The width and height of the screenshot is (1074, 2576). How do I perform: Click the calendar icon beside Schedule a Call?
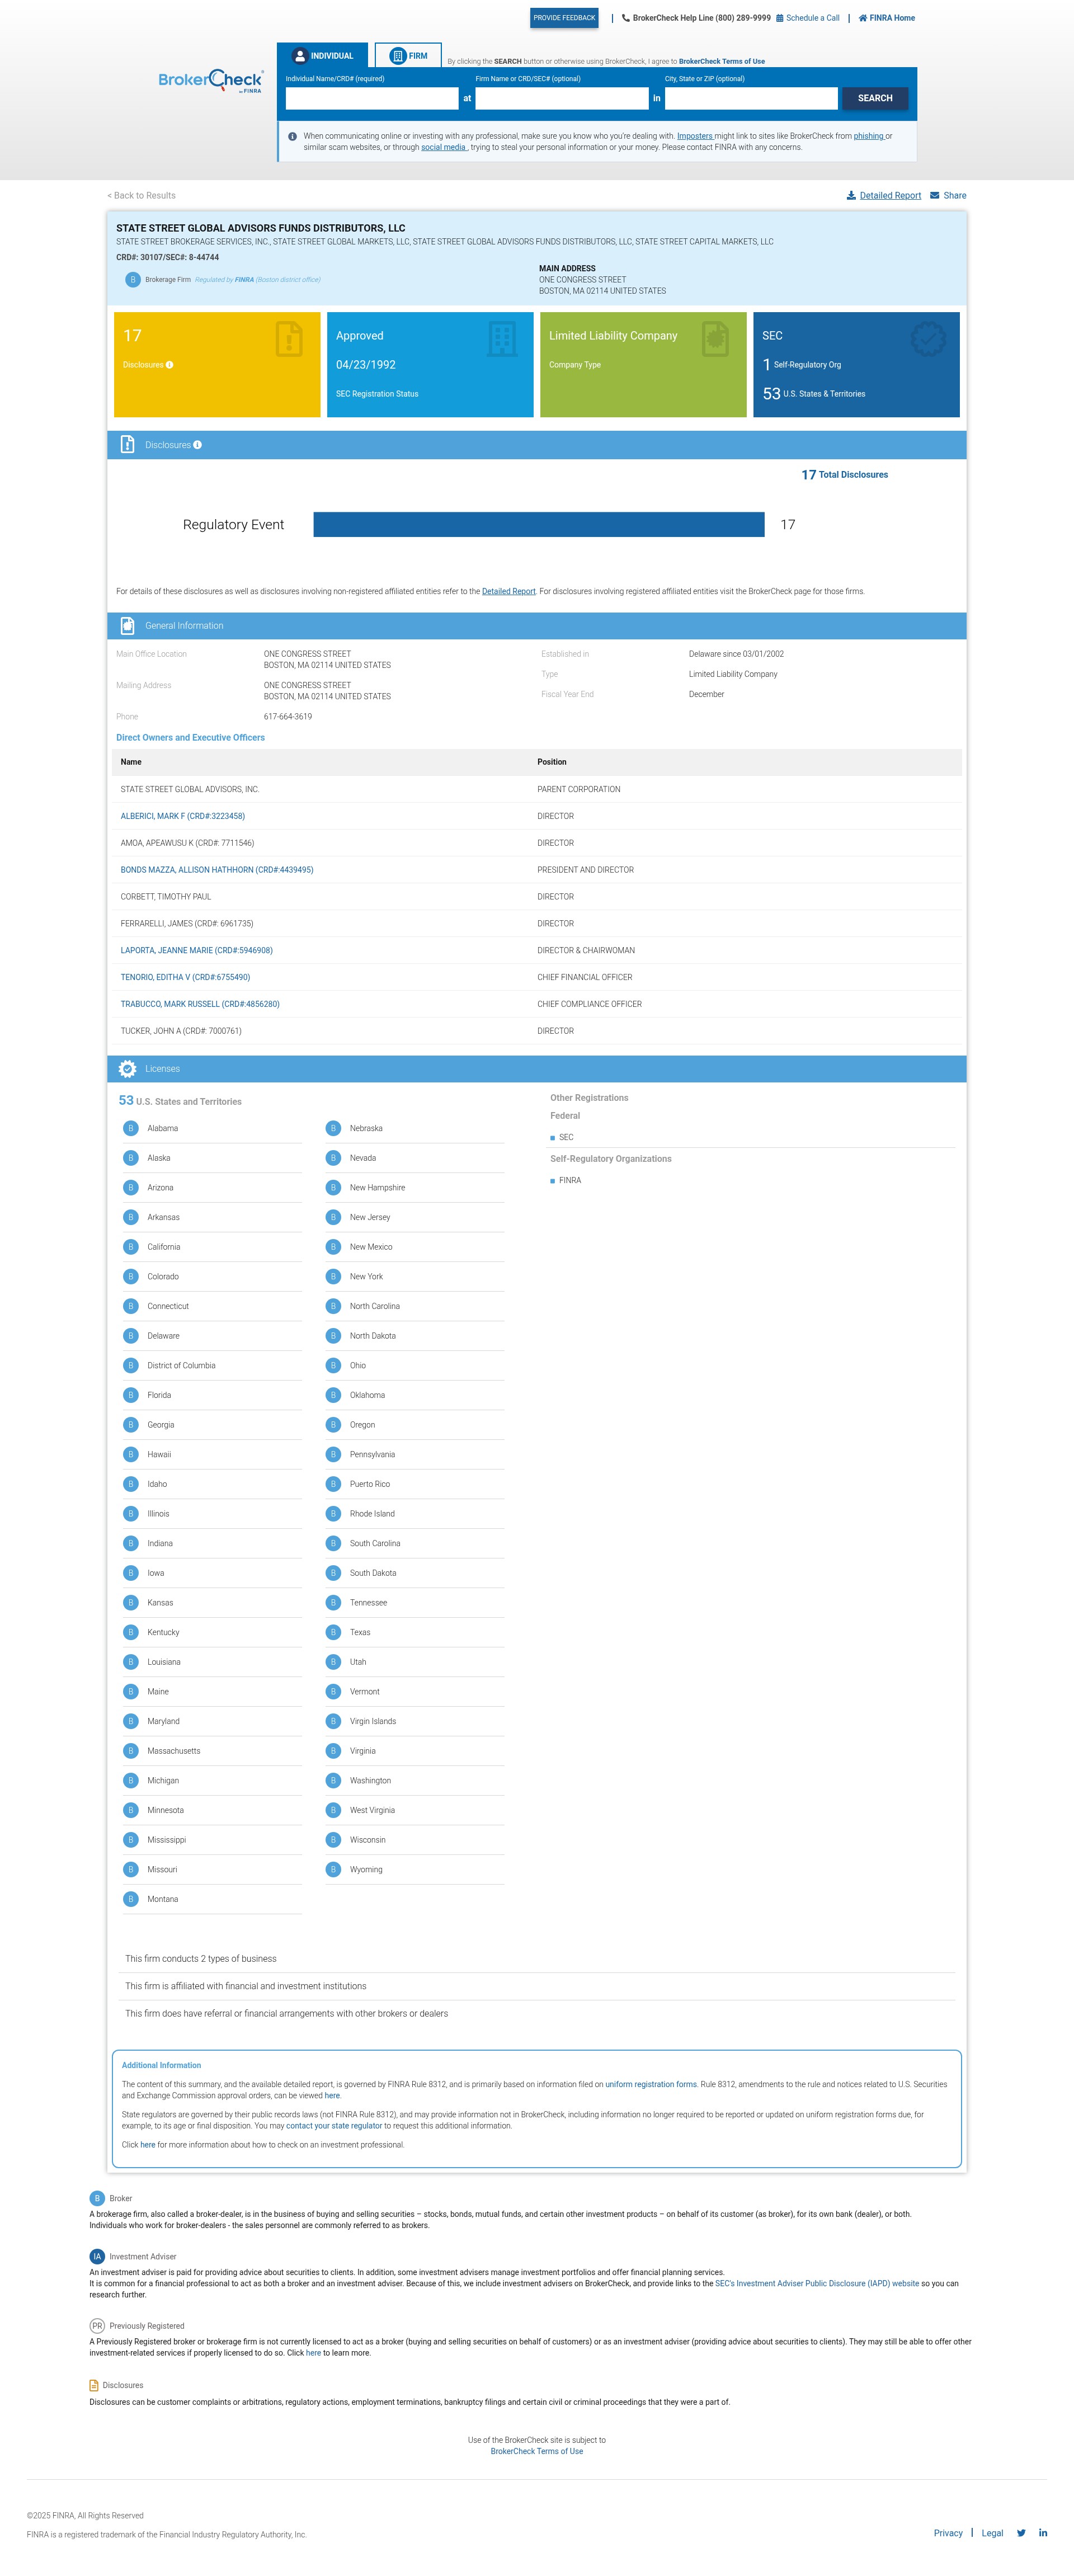tap(780, 18)
